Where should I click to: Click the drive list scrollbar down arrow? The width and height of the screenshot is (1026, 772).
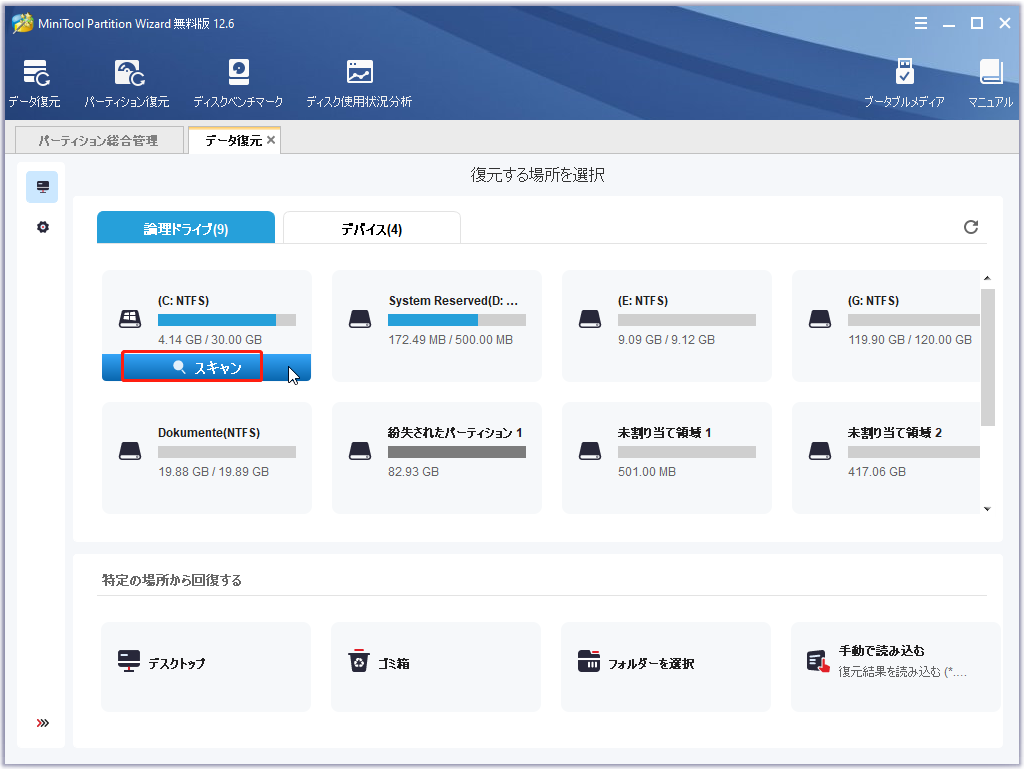pos(987,509)
